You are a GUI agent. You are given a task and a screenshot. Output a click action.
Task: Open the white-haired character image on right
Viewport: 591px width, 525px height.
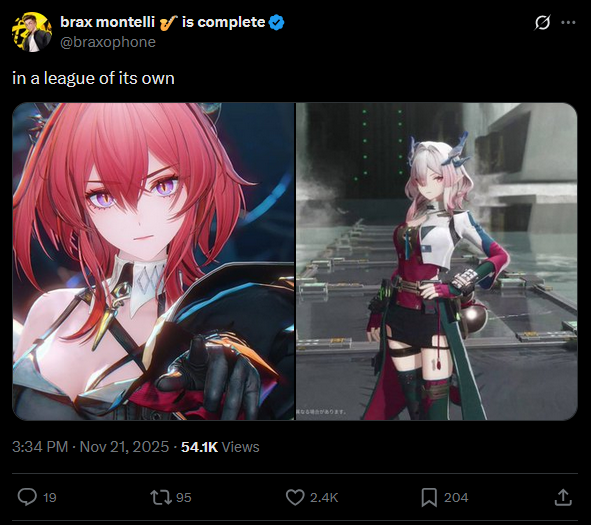[x=437, y=261]
